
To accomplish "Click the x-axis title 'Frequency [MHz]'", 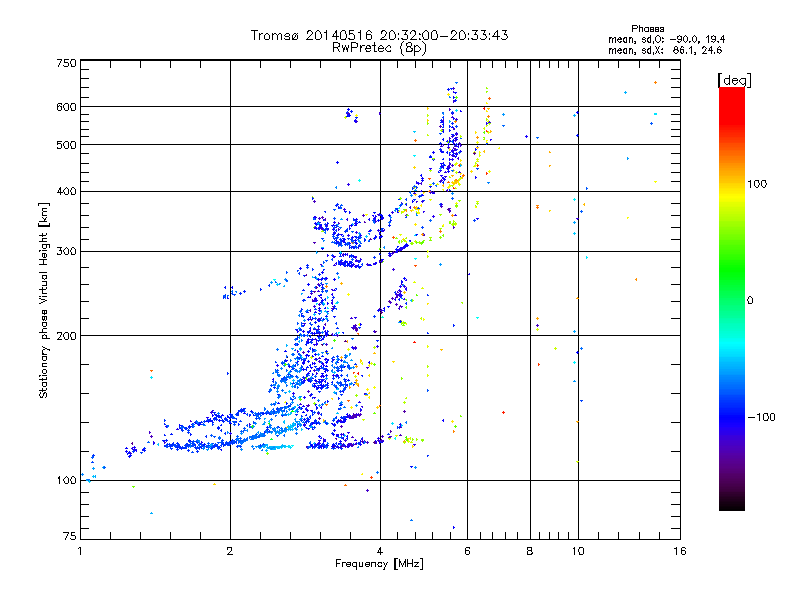I will (379, 564).
